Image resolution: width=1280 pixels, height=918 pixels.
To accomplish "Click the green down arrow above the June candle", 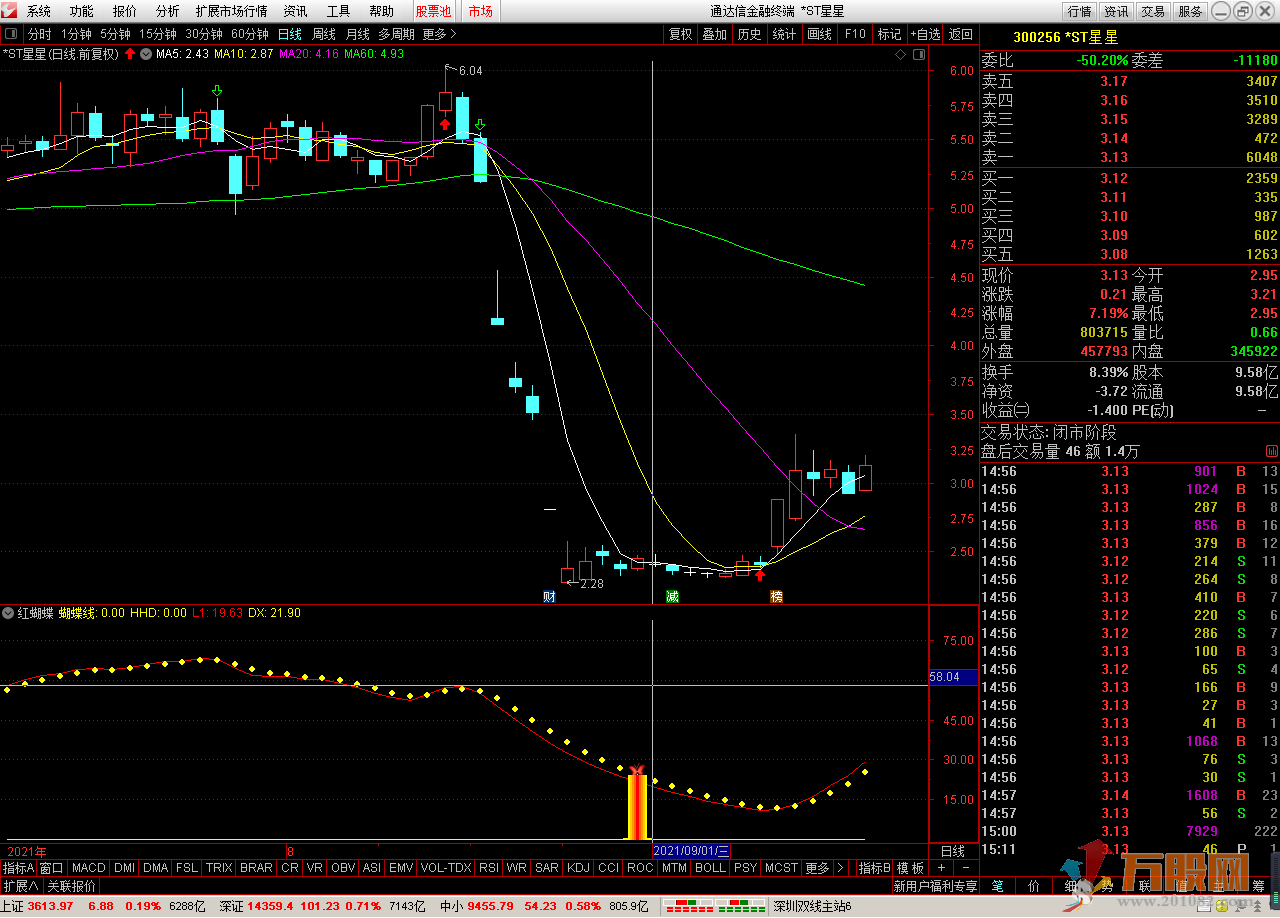I will coord(217,92).
